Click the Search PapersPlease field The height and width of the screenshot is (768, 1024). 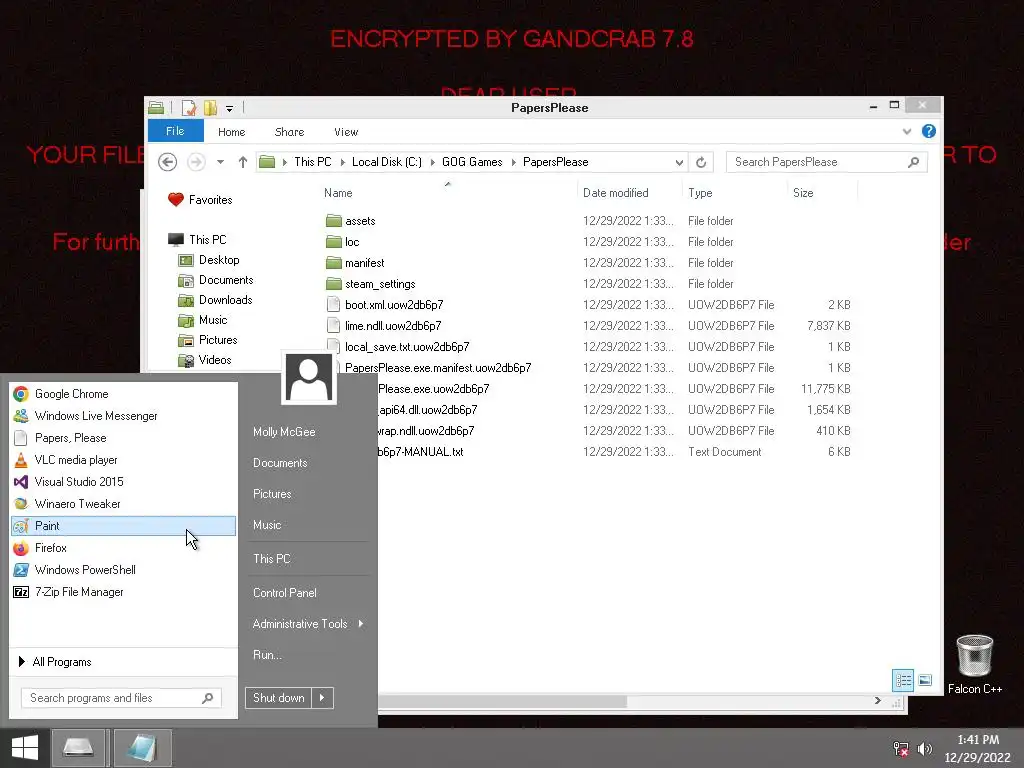826,162
